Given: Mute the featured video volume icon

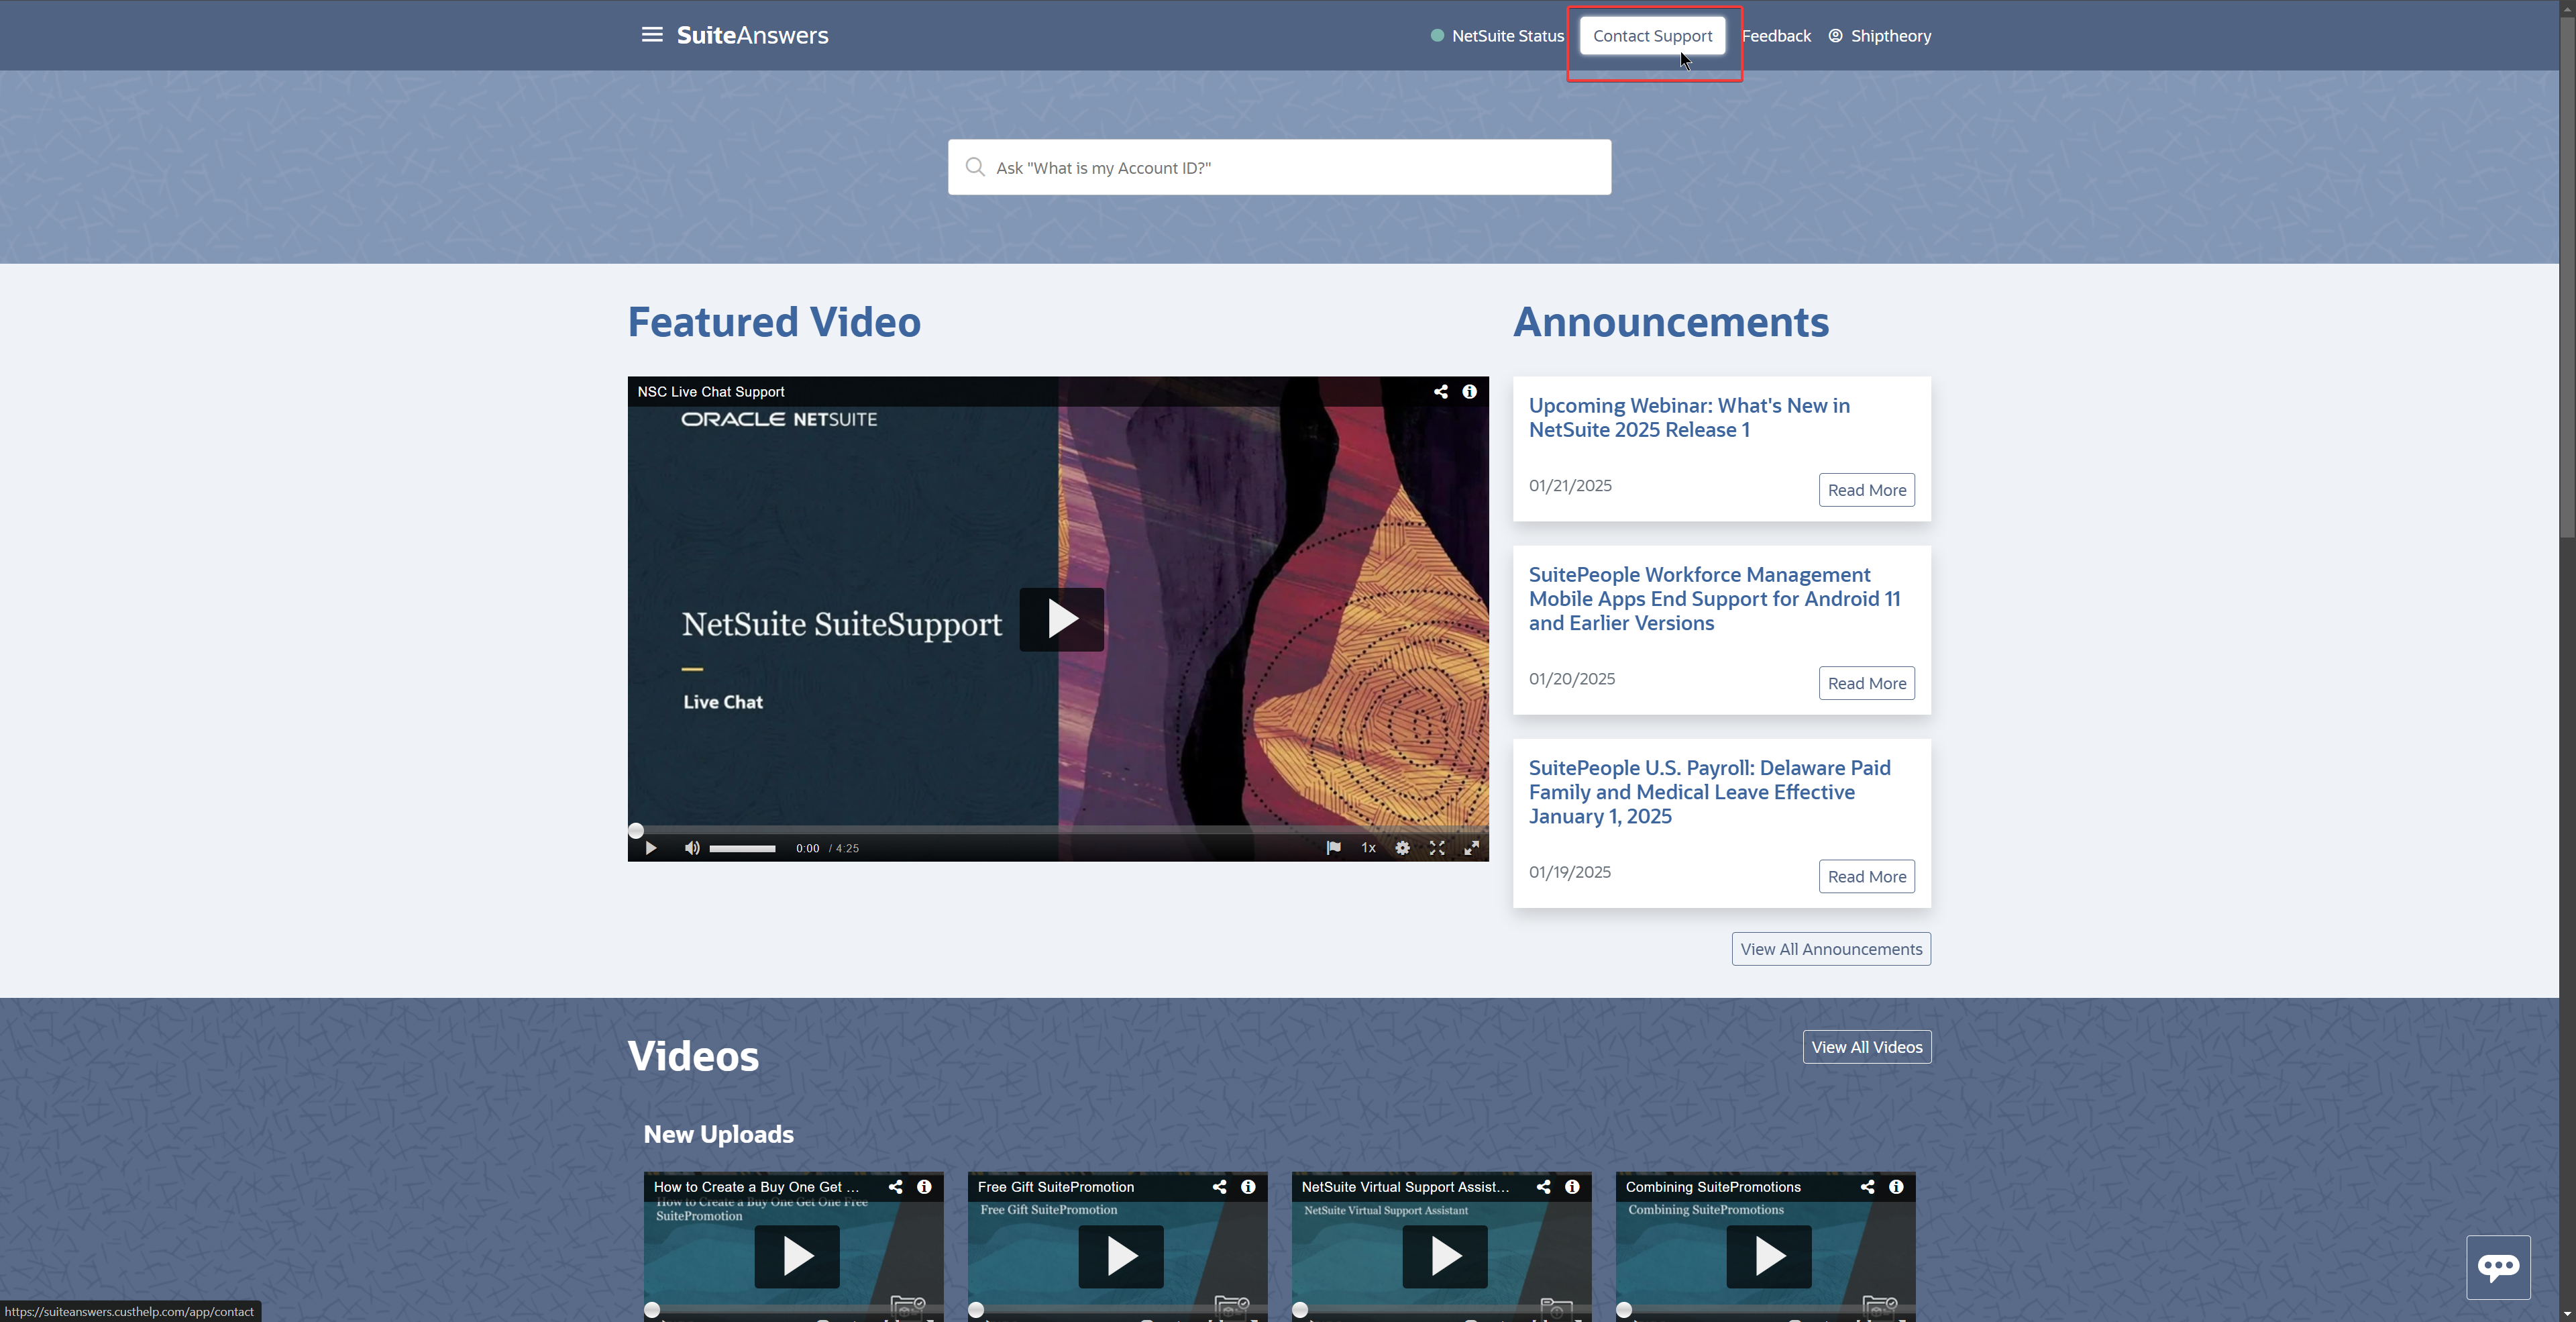Looking at the screenshot, I should [x=691, y=848].
